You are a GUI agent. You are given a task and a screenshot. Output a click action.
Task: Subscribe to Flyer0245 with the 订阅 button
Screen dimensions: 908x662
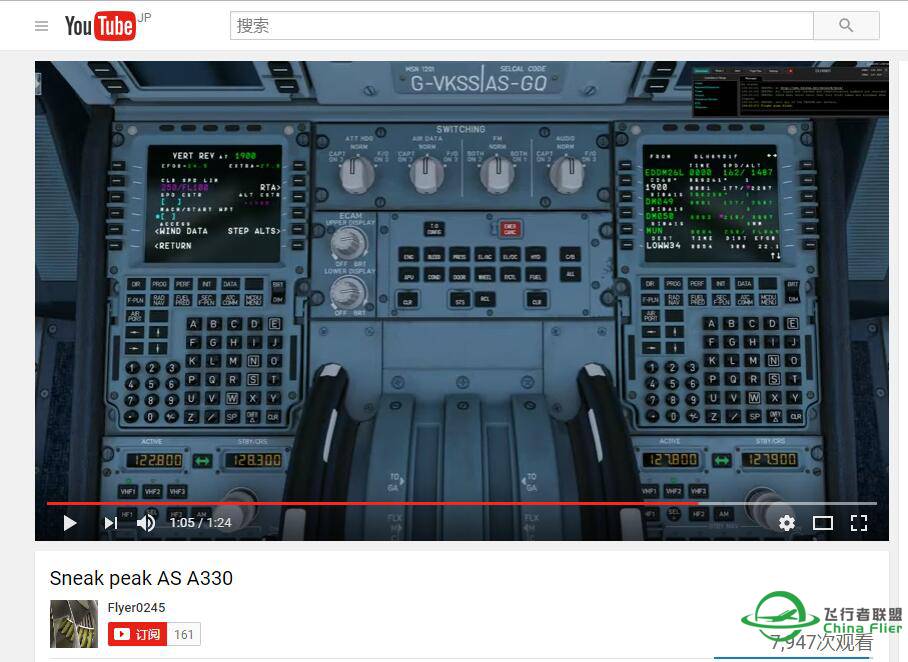[138, 634]
